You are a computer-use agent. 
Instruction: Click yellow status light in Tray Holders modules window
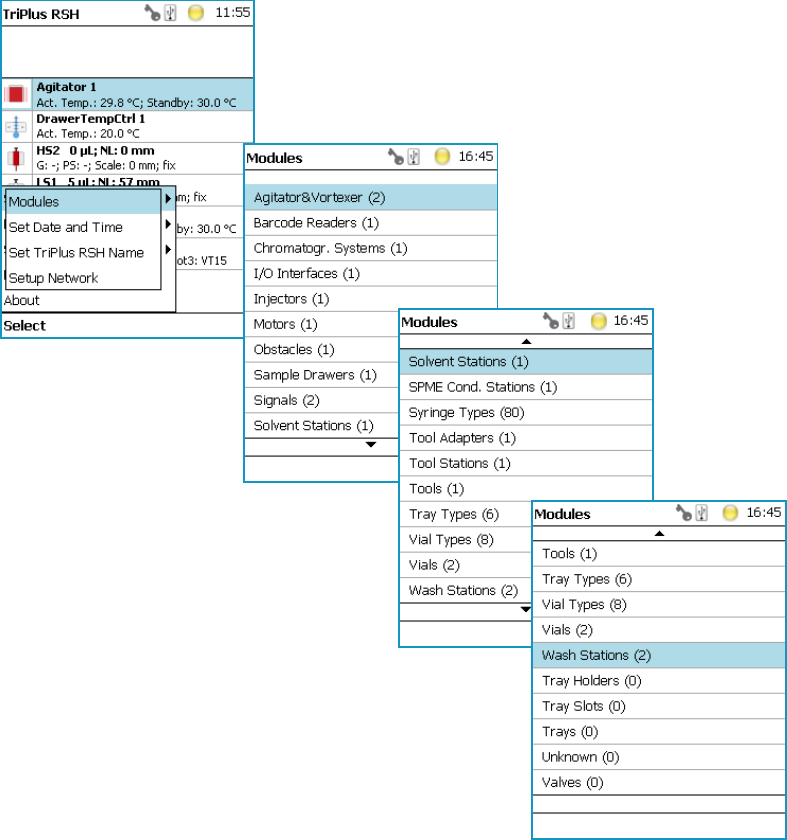click(730, 513)
